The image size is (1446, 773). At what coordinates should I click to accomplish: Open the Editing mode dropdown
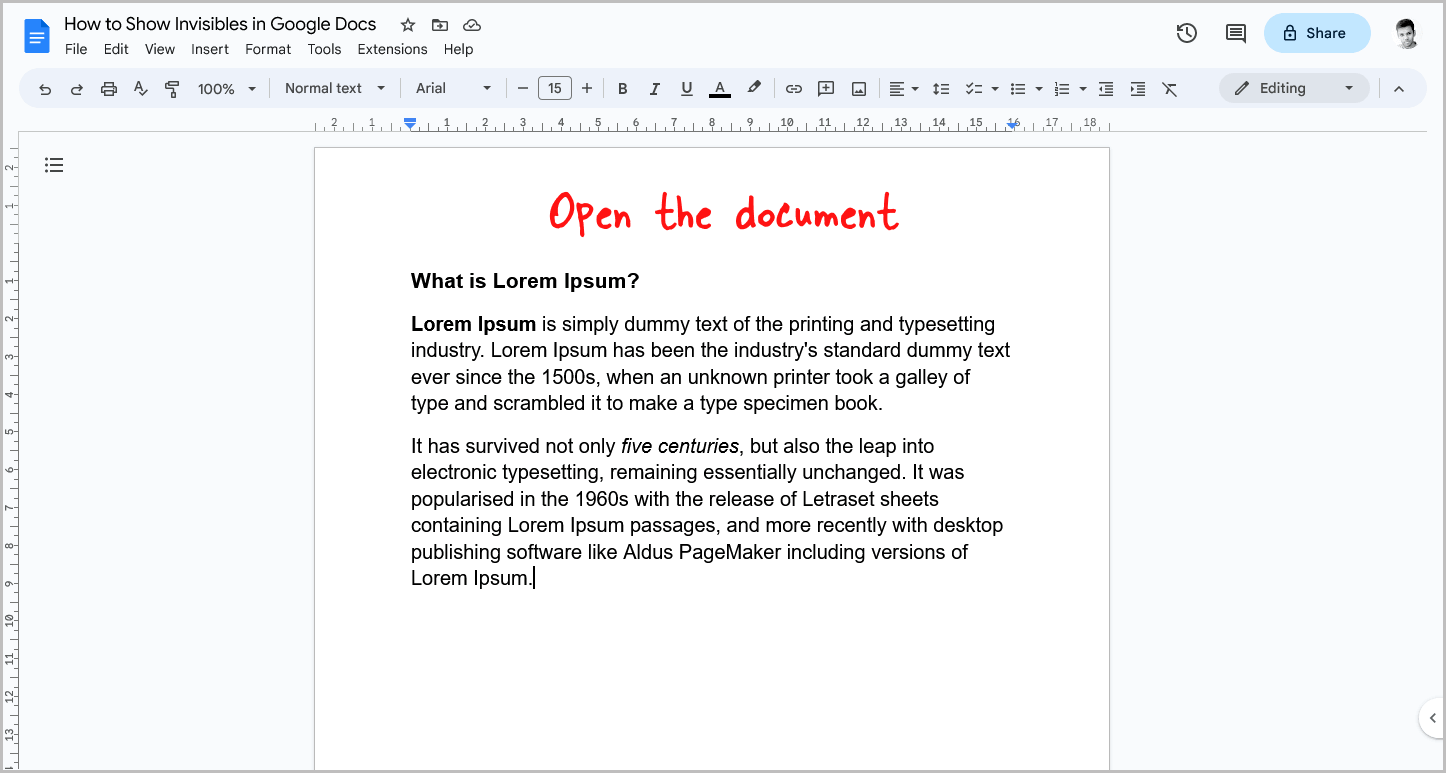(x=1294, y=88)
